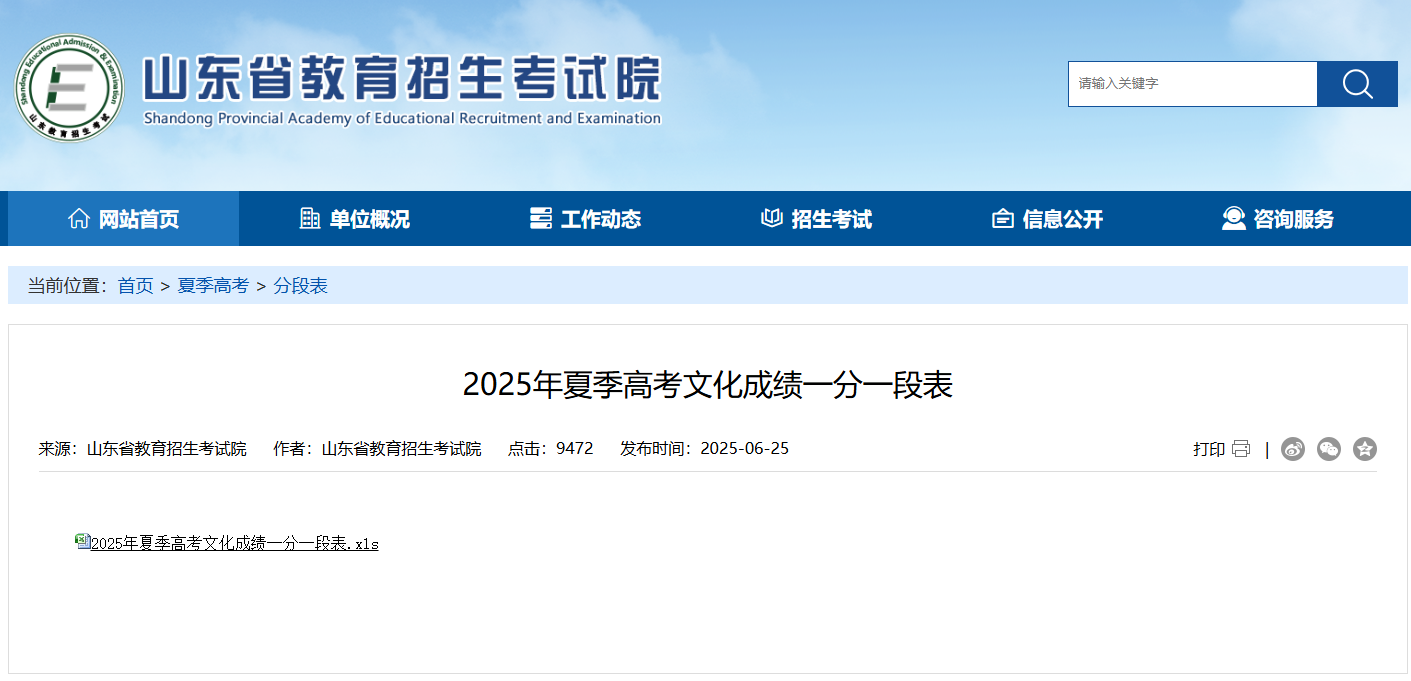Share to WeChat via its icon
This screenshot has height=681, width=1411.
[x=1329, y=449]
